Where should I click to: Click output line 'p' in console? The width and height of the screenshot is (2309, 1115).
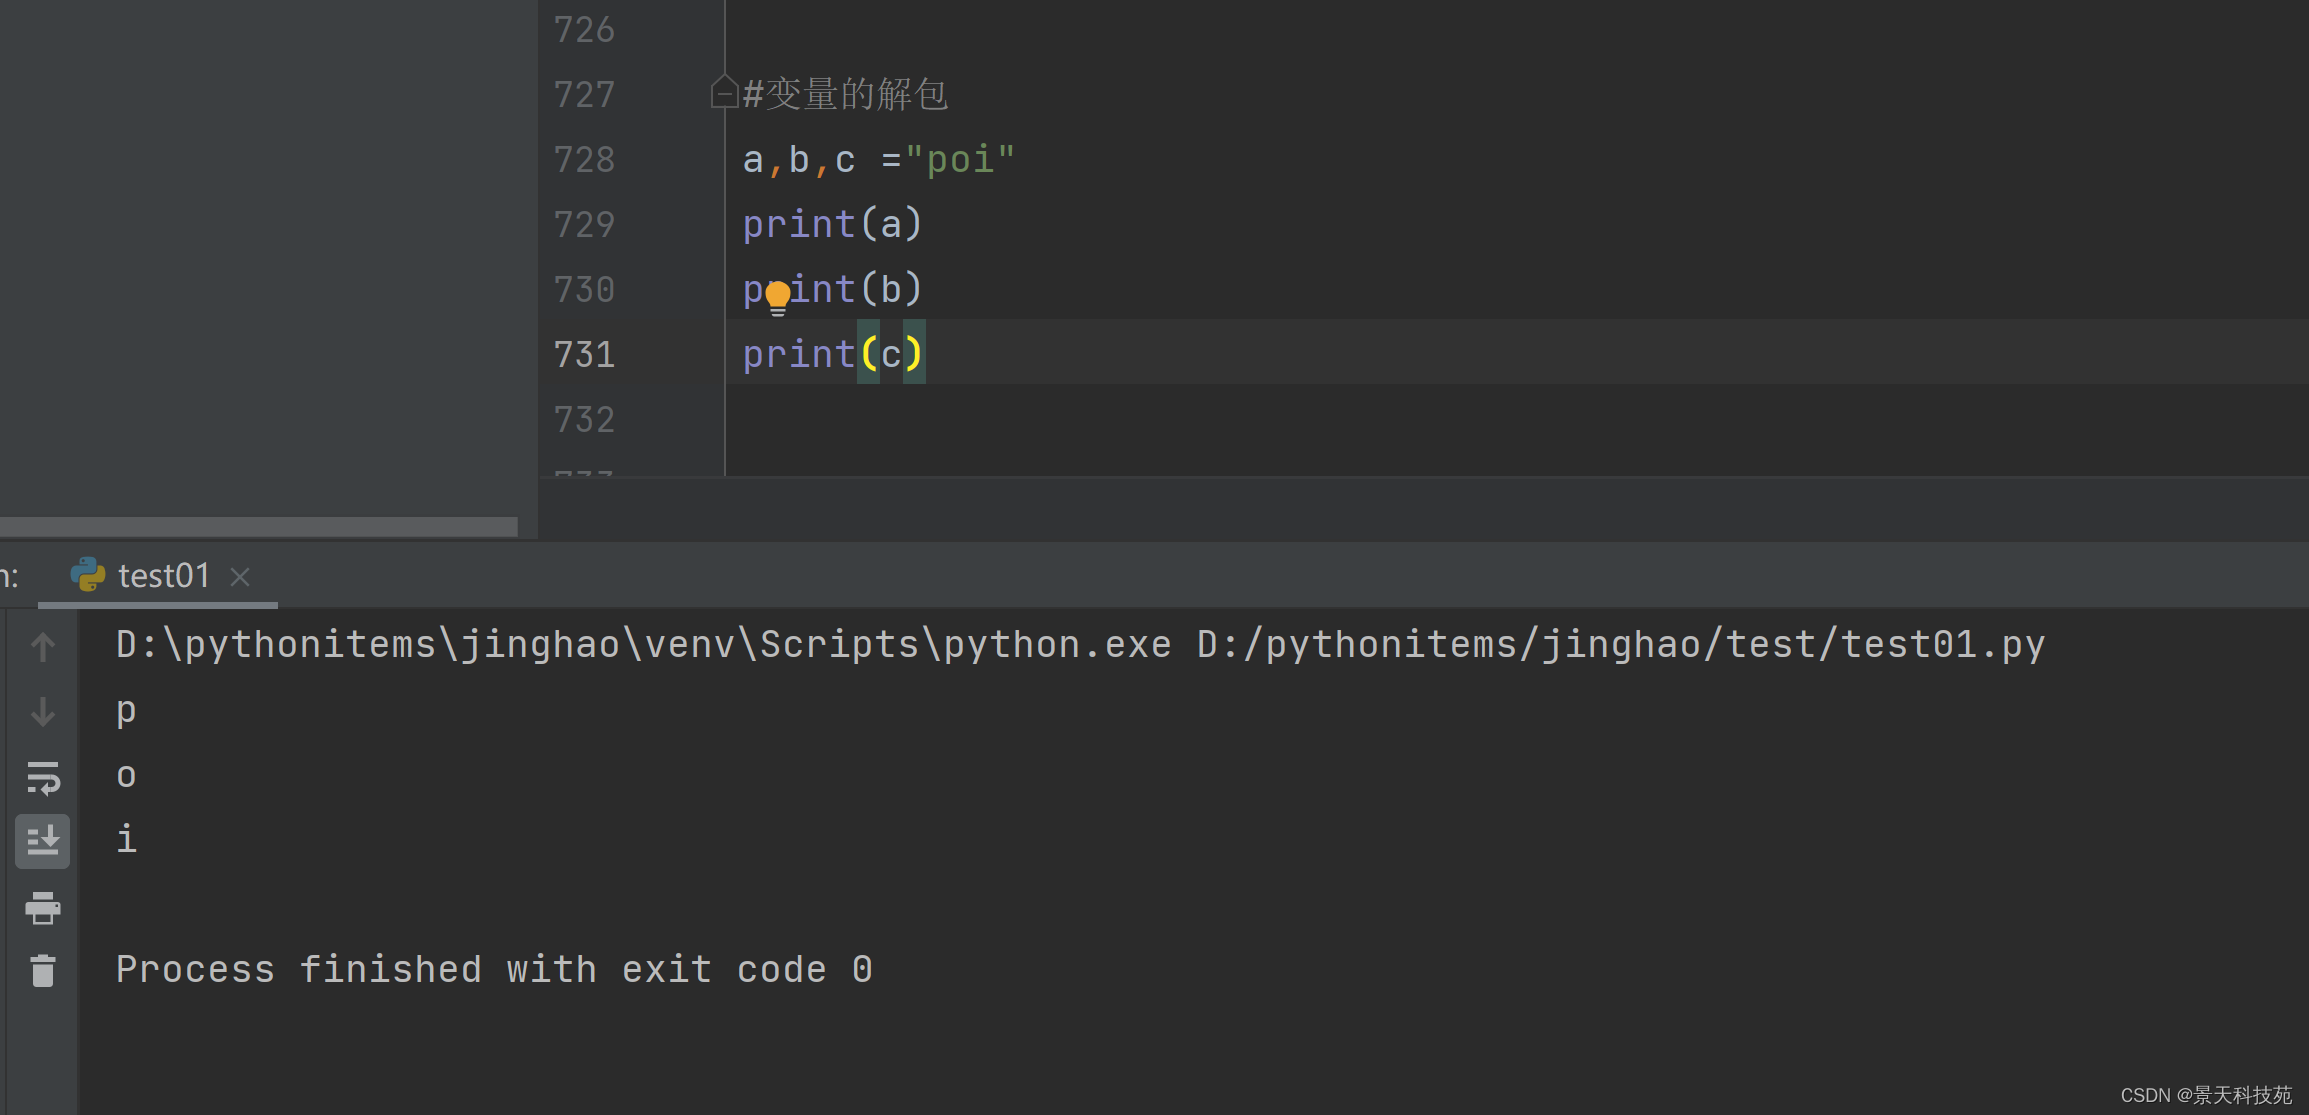126,710
